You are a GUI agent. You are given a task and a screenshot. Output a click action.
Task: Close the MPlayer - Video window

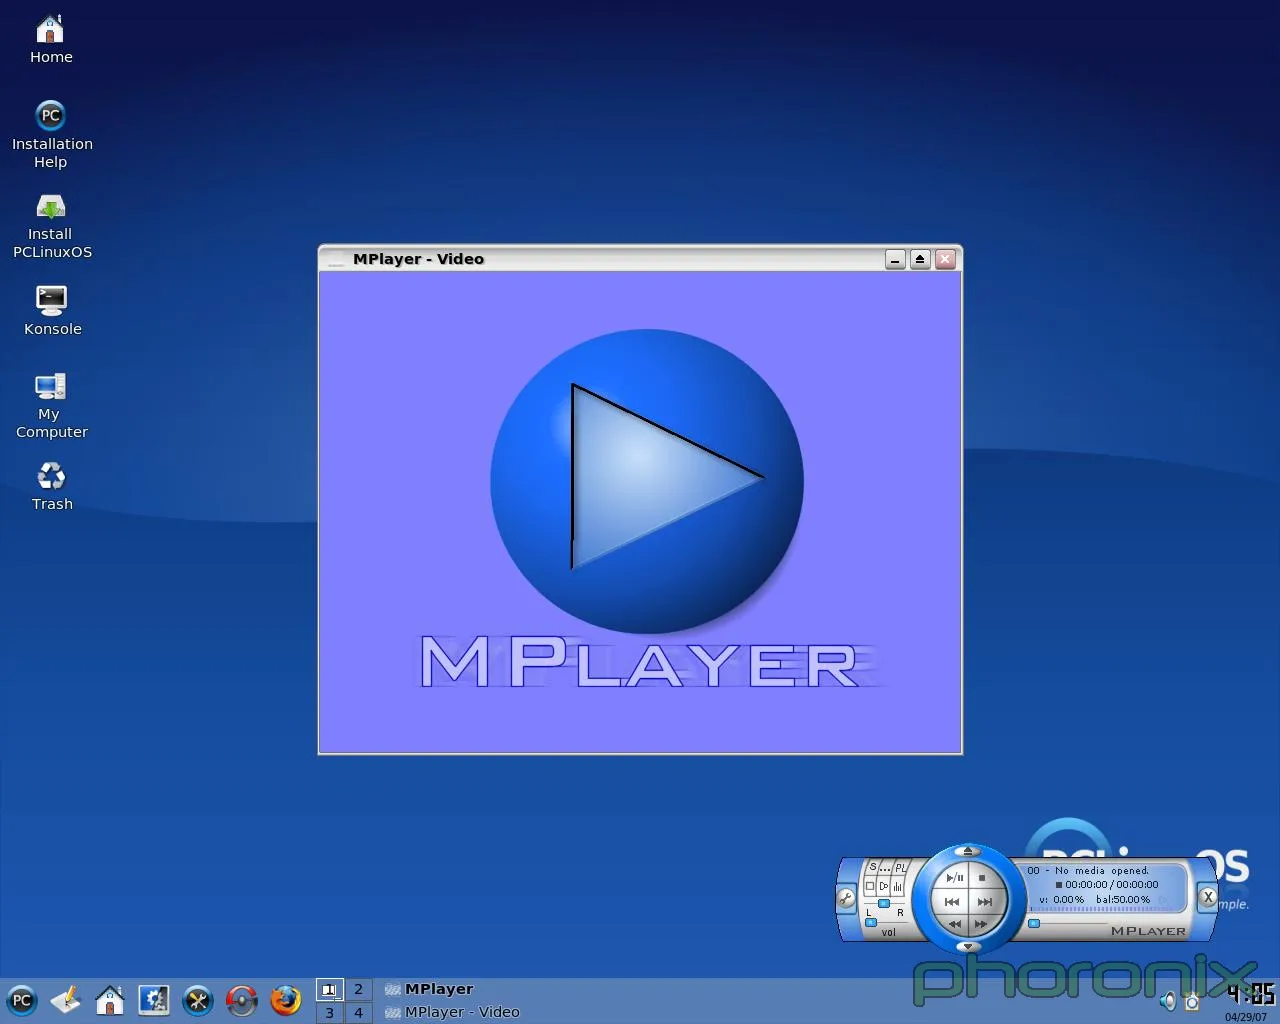pyautogui.click(x=945, y=260)
